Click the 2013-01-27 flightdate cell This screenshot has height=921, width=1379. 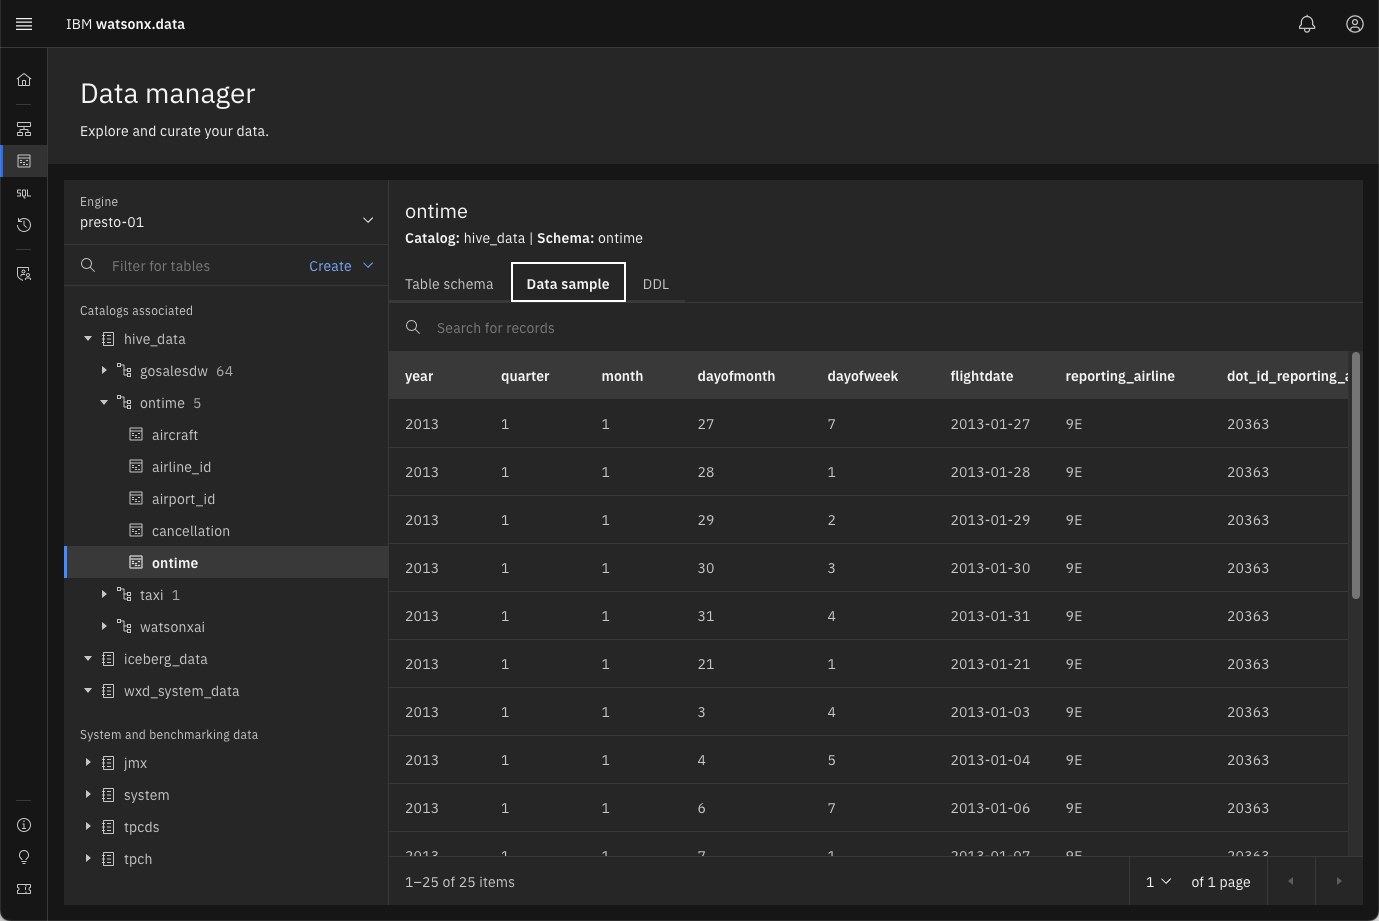pyautogui.click(x=990, y=424)
